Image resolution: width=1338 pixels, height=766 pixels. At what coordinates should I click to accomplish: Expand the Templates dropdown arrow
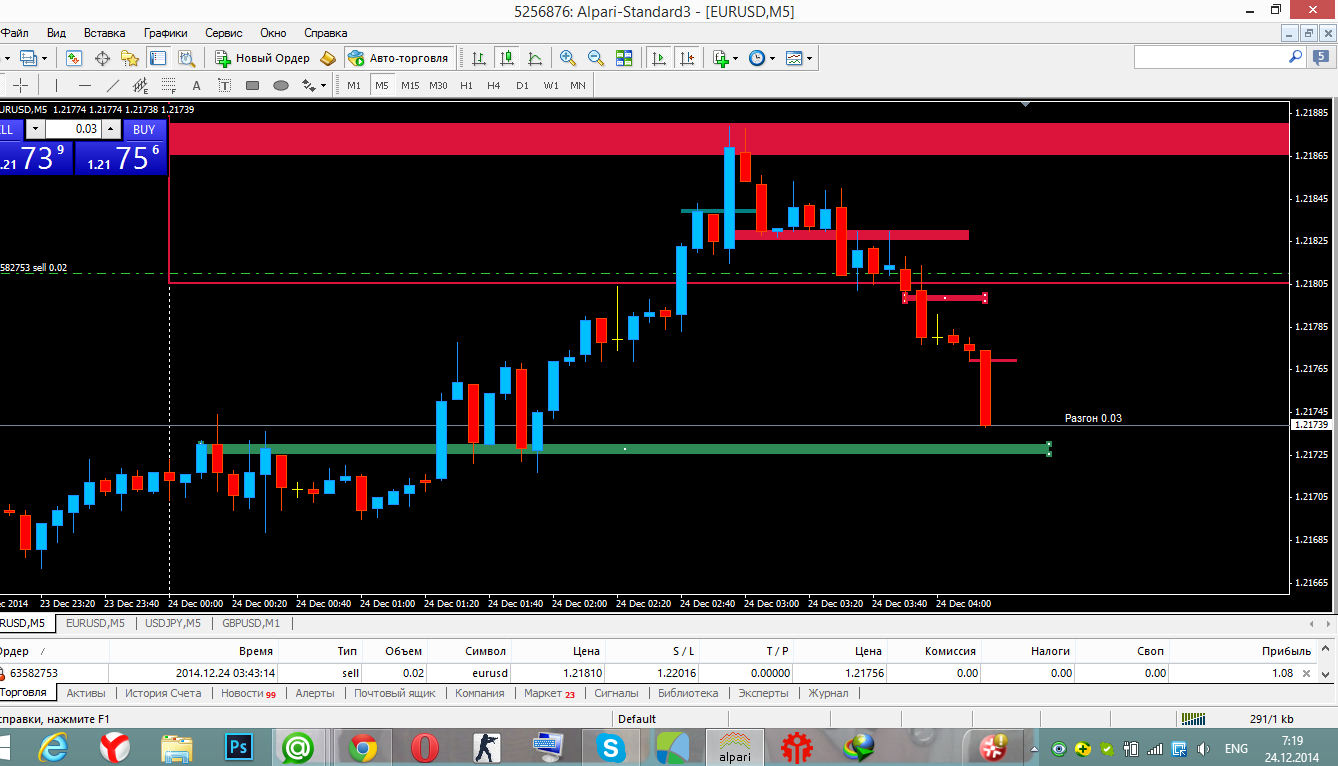coord(809,58)
